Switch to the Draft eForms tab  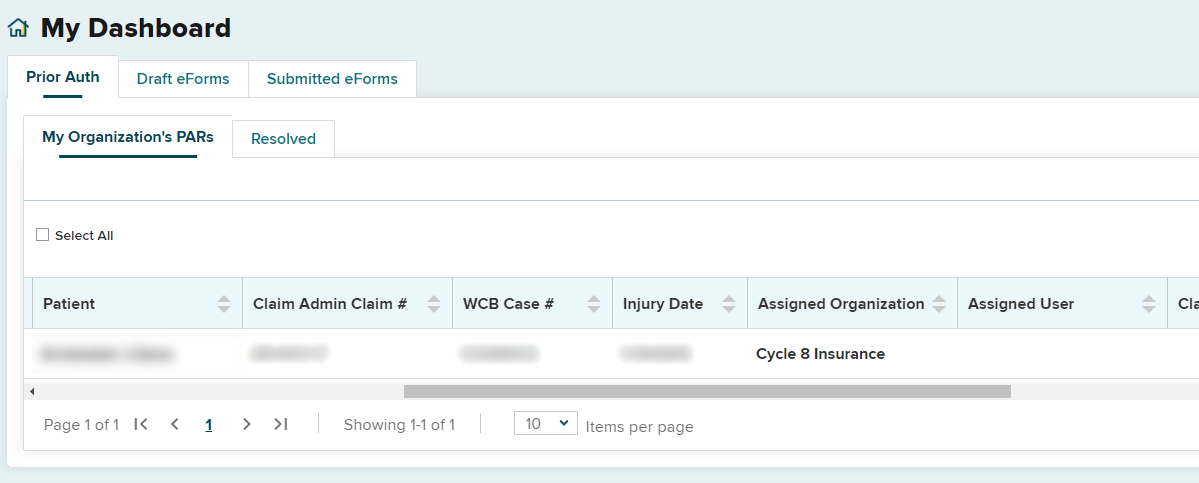183,79
